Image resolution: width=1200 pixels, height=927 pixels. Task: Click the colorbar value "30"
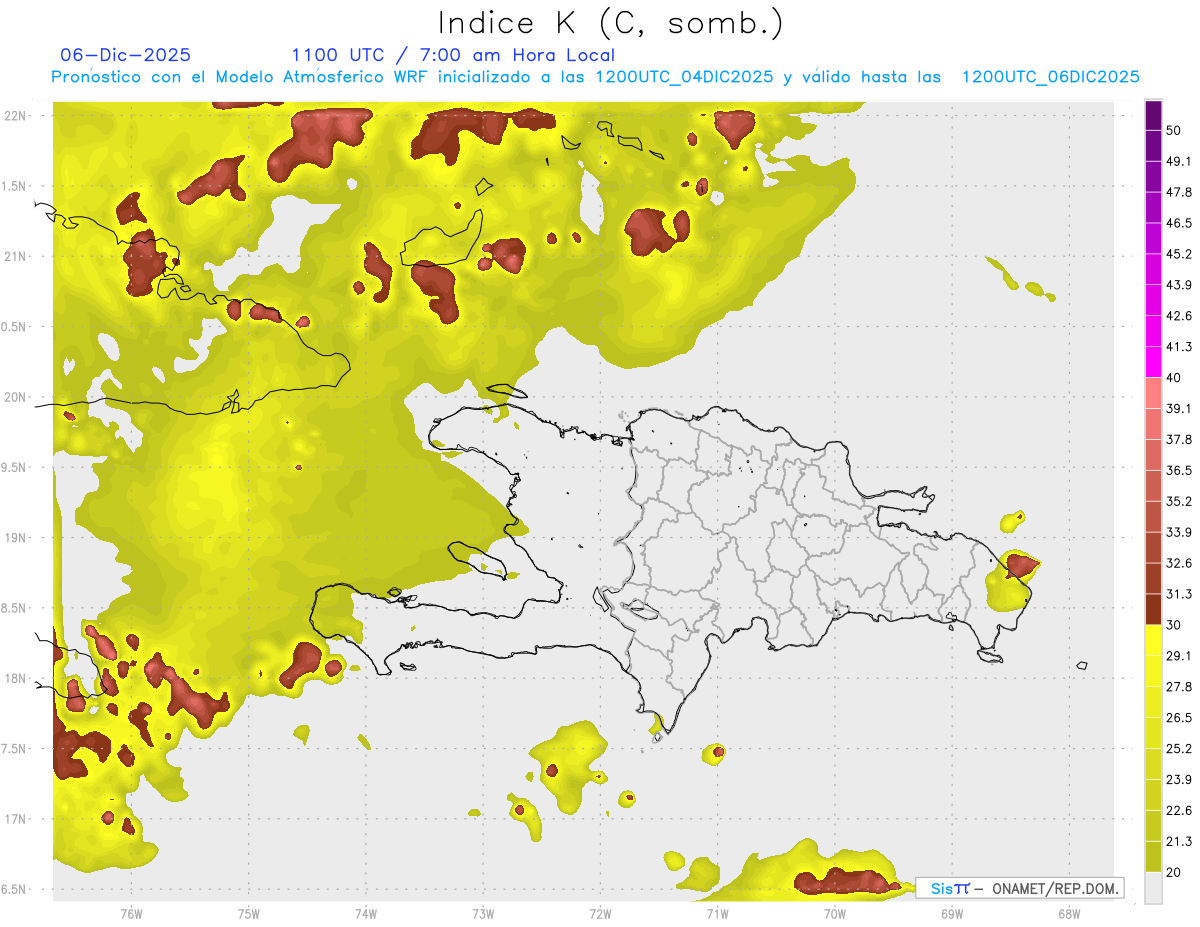(x=1175, y=625)
